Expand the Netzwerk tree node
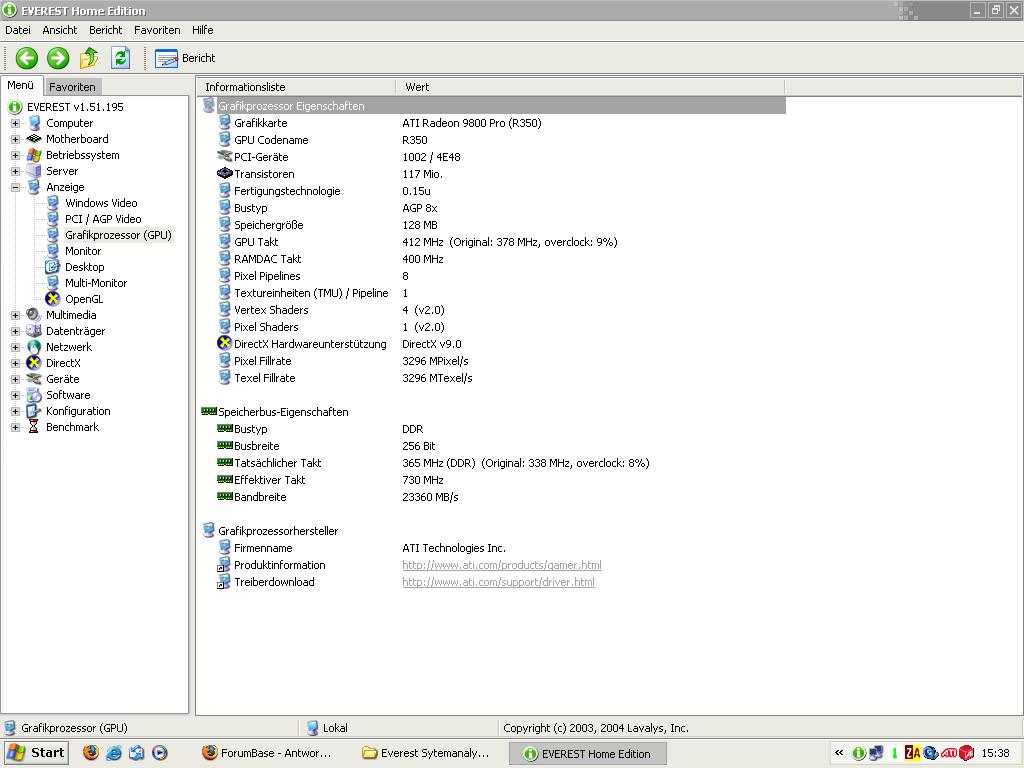The height and width of the screenshot is (768, 1024). click(15, 347)
